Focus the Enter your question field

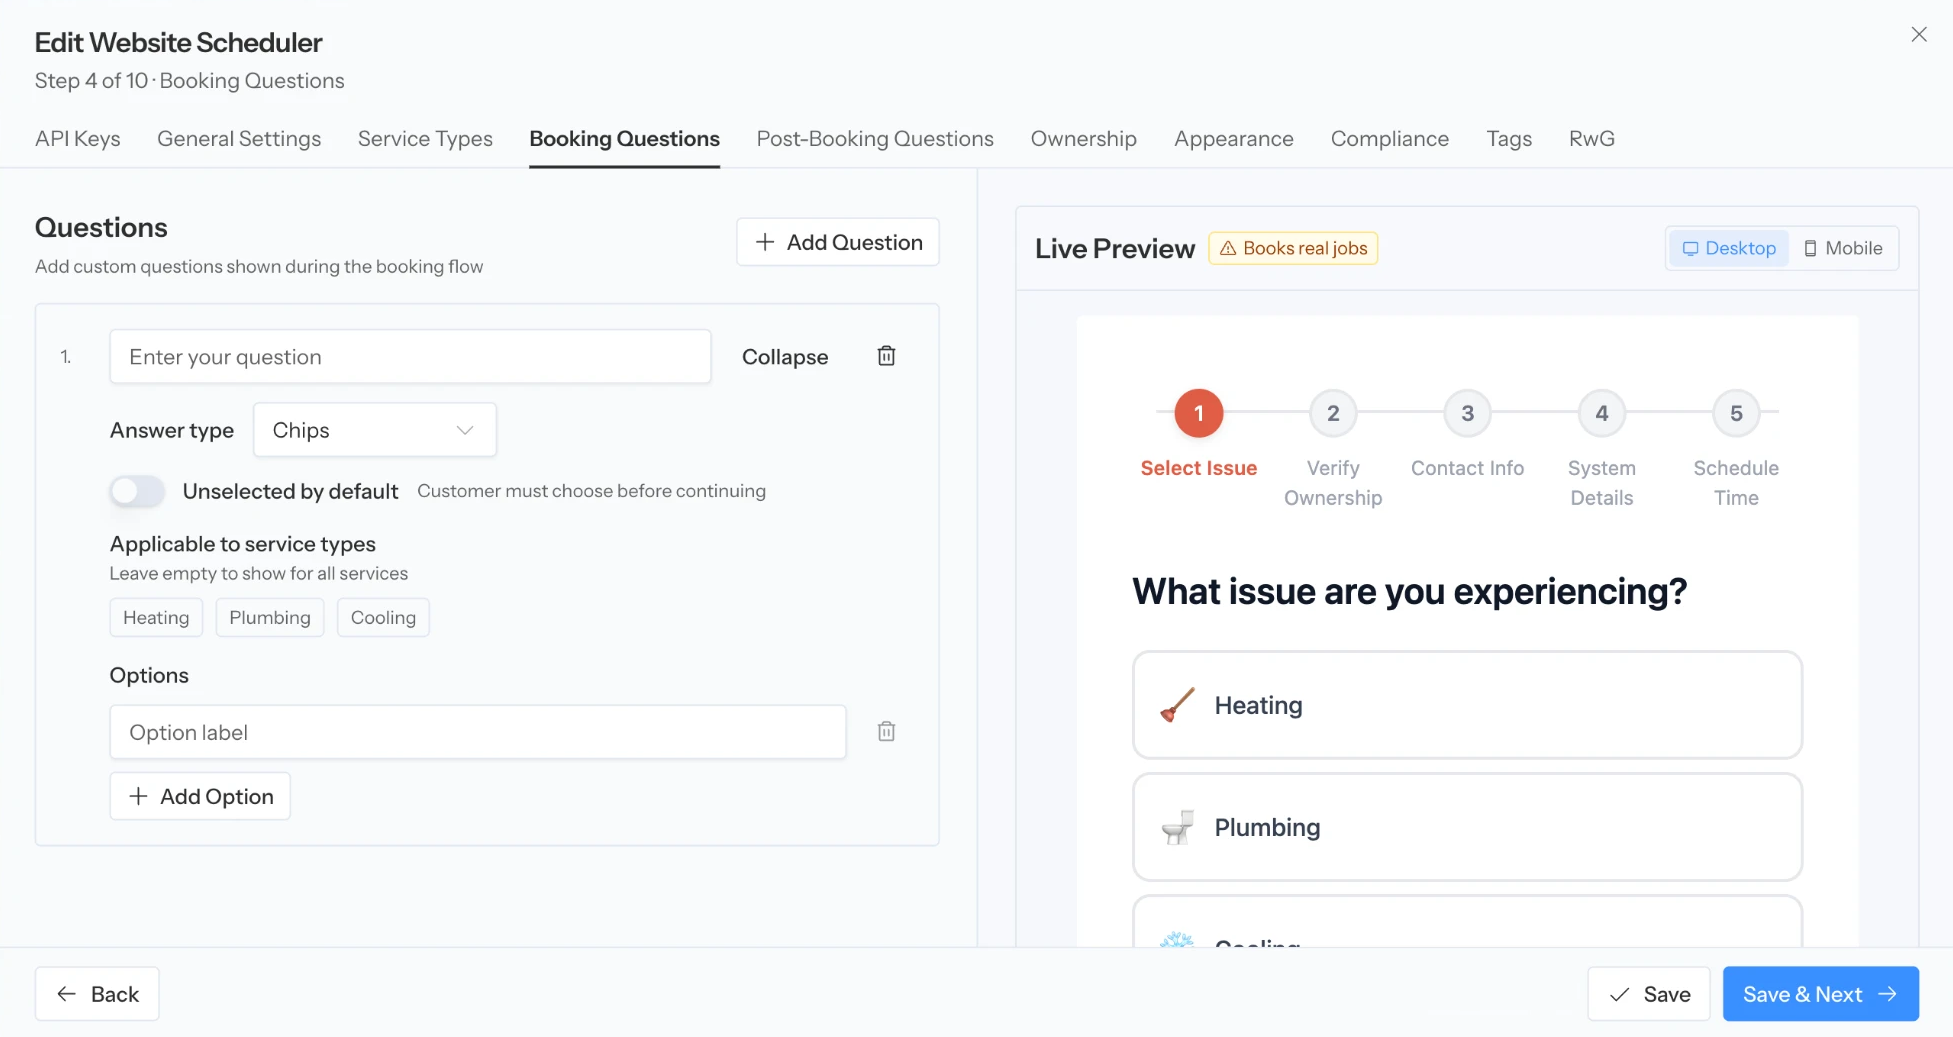pos(410,357)
